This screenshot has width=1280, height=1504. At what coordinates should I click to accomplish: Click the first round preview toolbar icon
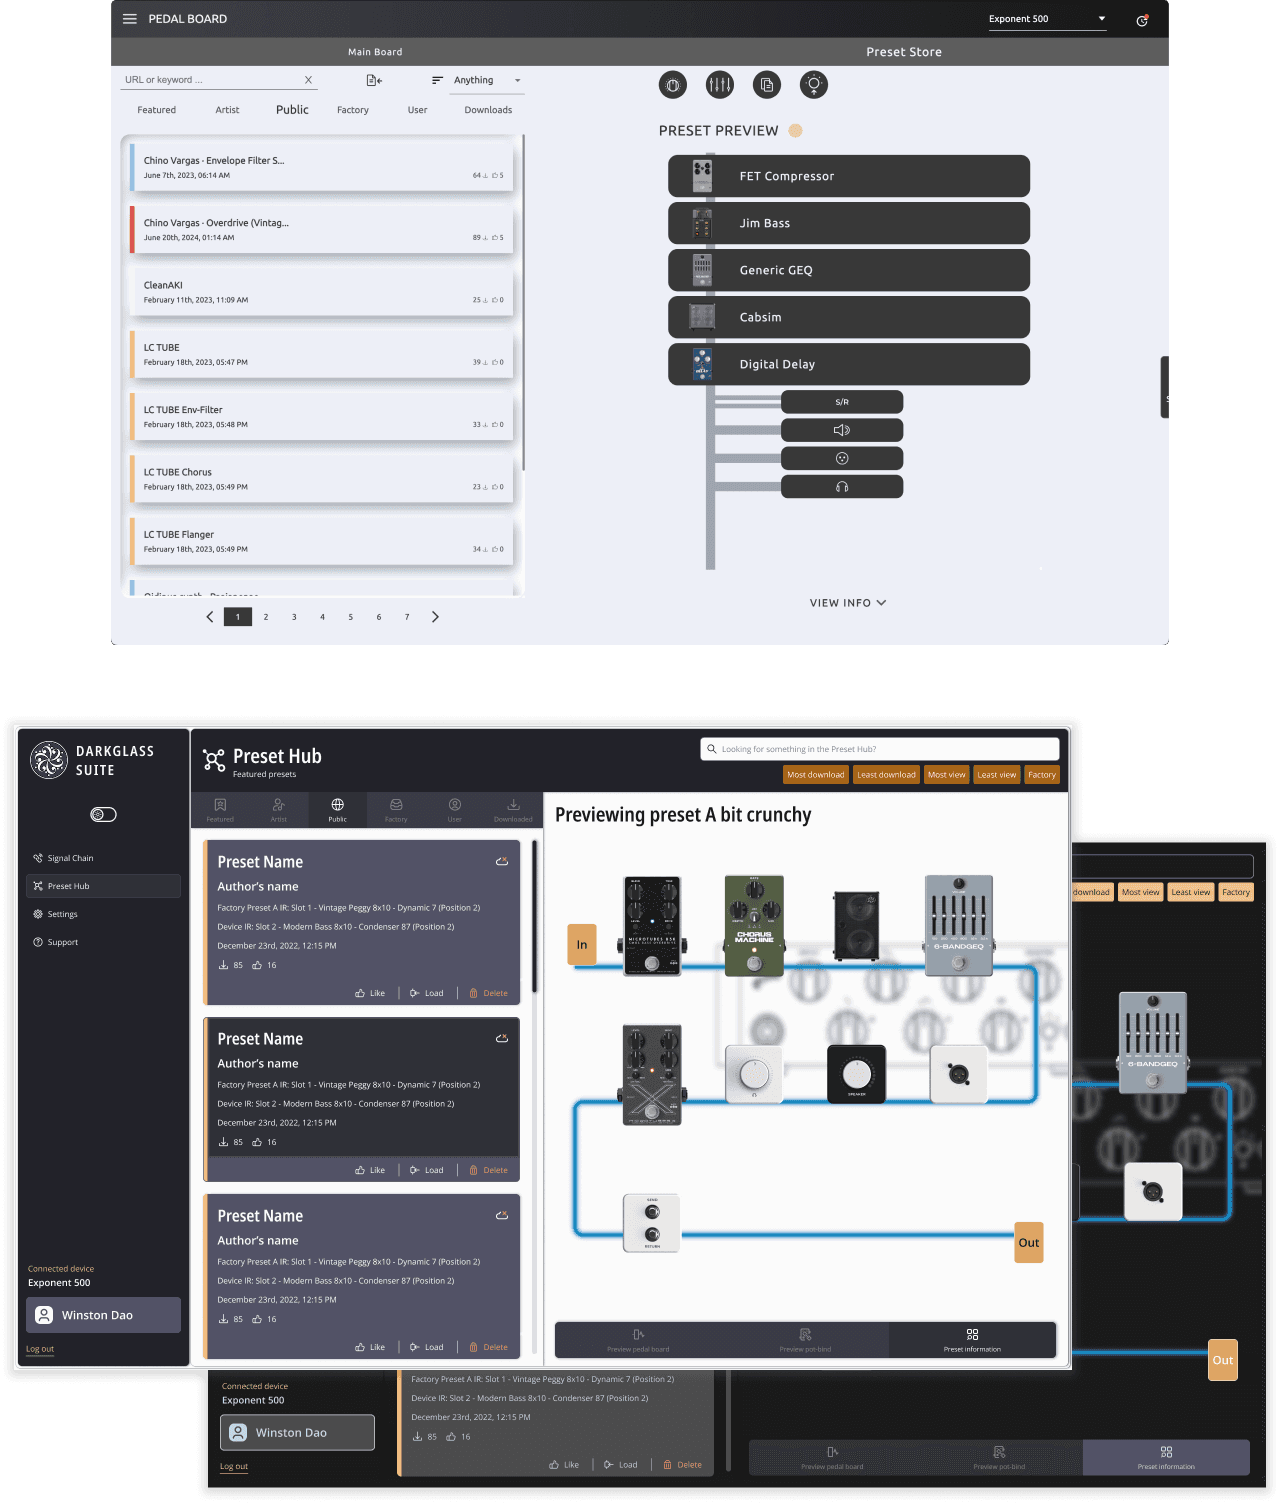(673, 85)
